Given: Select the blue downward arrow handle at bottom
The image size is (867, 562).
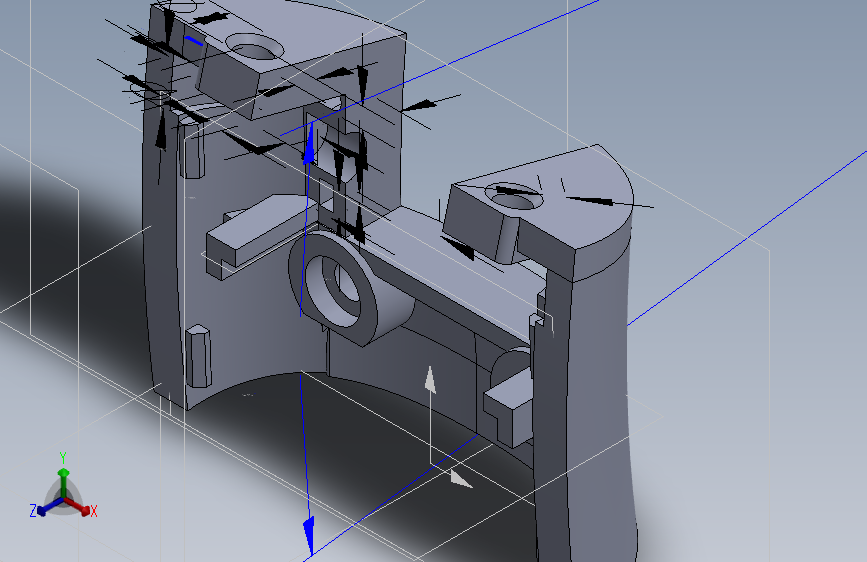Looking at the screenshot, I should [x=309, y=536].
